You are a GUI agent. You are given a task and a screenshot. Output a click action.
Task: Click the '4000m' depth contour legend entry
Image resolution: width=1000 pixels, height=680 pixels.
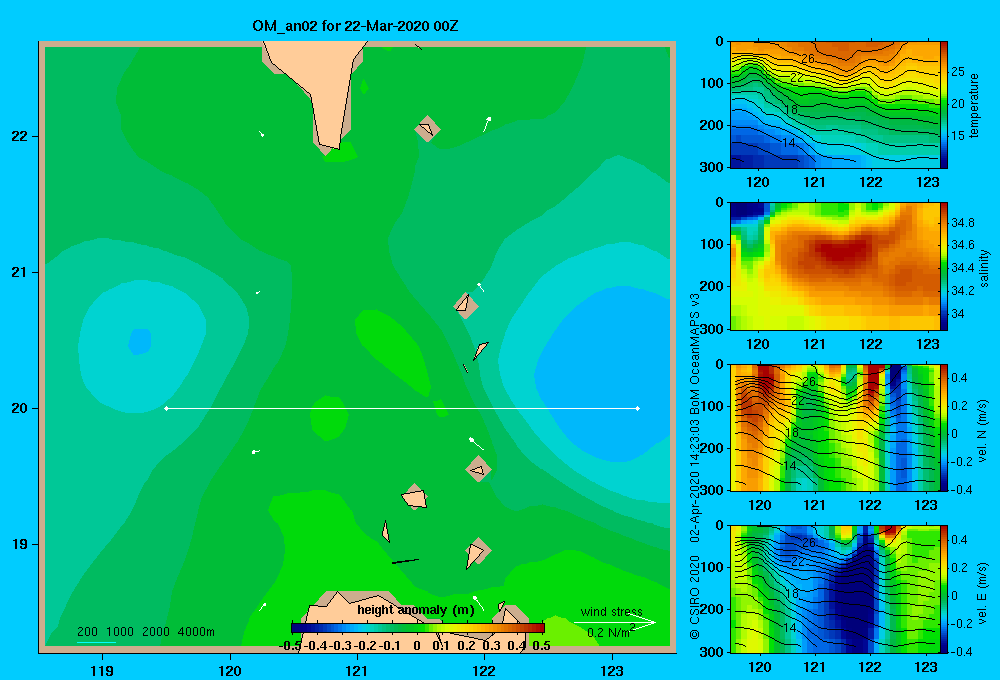196,632
